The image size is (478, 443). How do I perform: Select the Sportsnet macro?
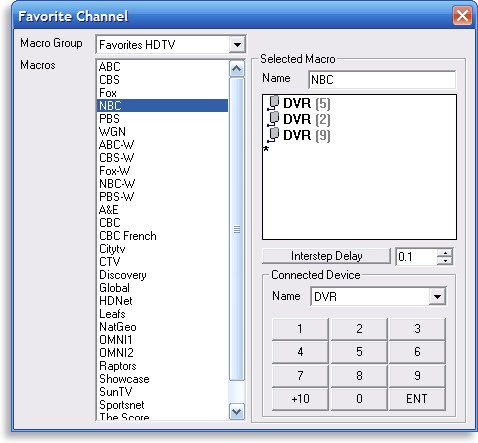click(162, 405)
